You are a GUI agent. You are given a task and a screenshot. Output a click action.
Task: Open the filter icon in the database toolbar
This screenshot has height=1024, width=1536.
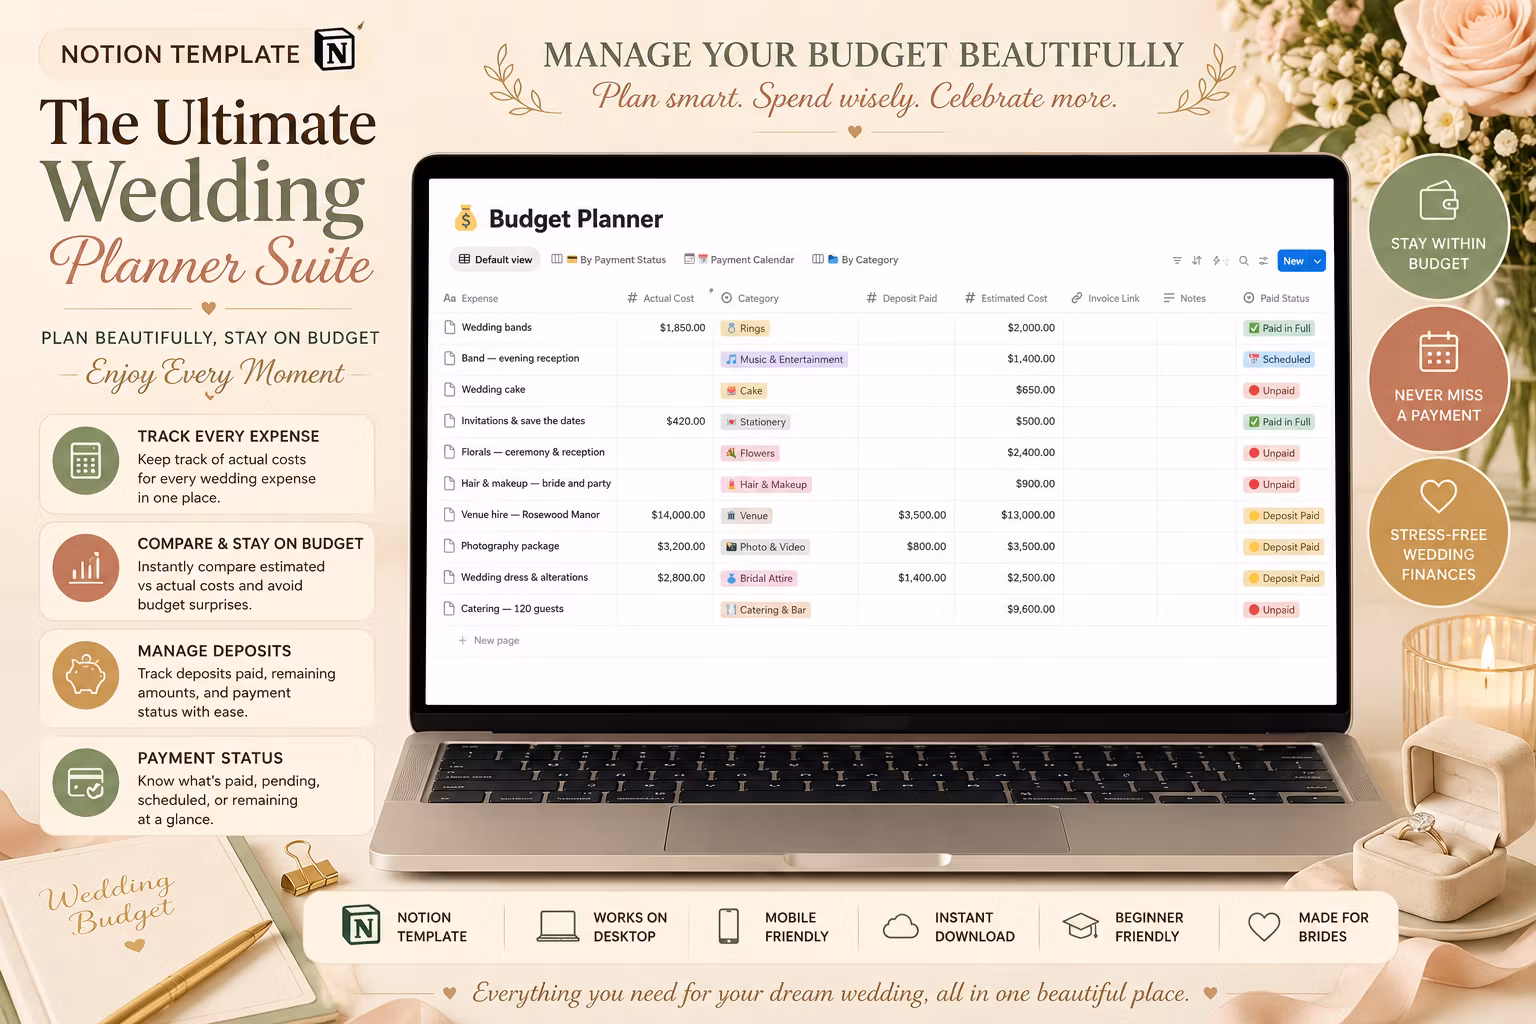click(x=1177, y=261)
